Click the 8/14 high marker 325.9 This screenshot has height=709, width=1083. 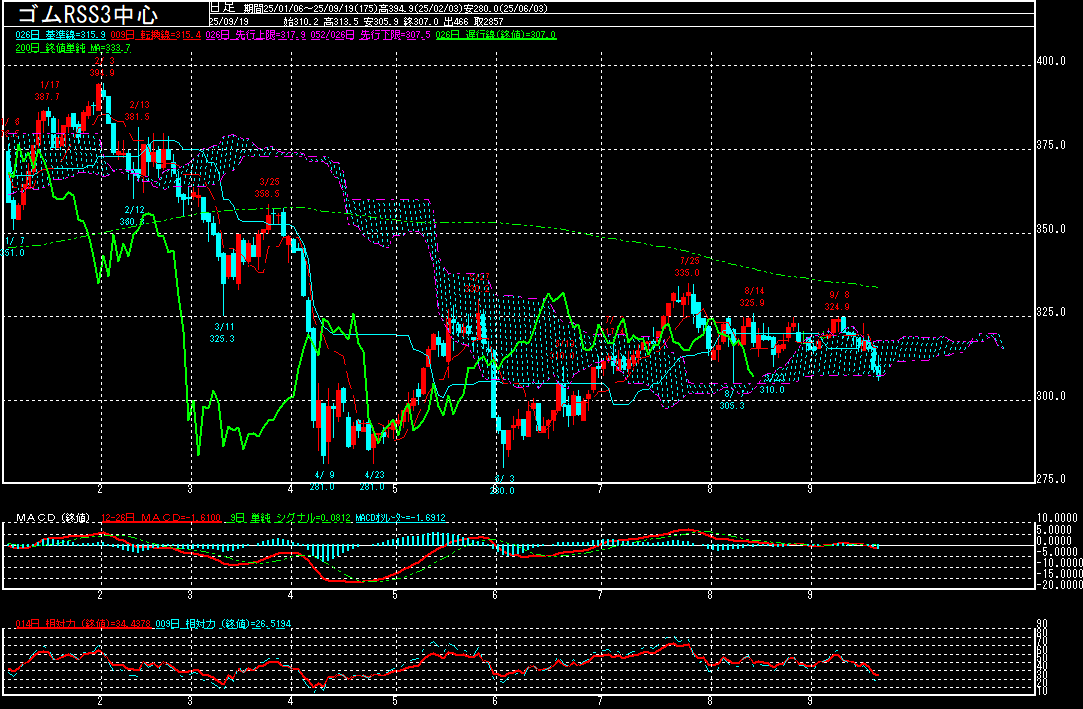(752, 296)
